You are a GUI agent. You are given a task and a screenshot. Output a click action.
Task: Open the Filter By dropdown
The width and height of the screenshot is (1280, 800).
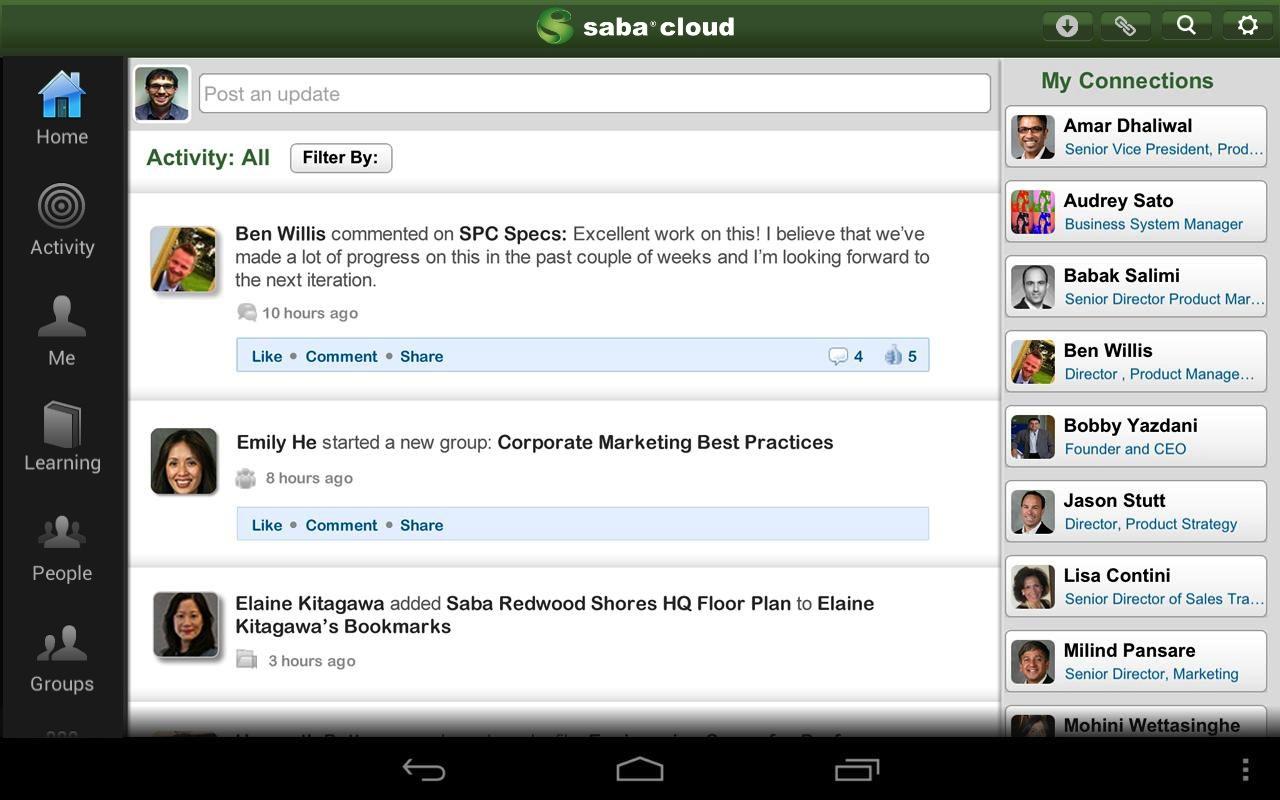click(341, 158)
